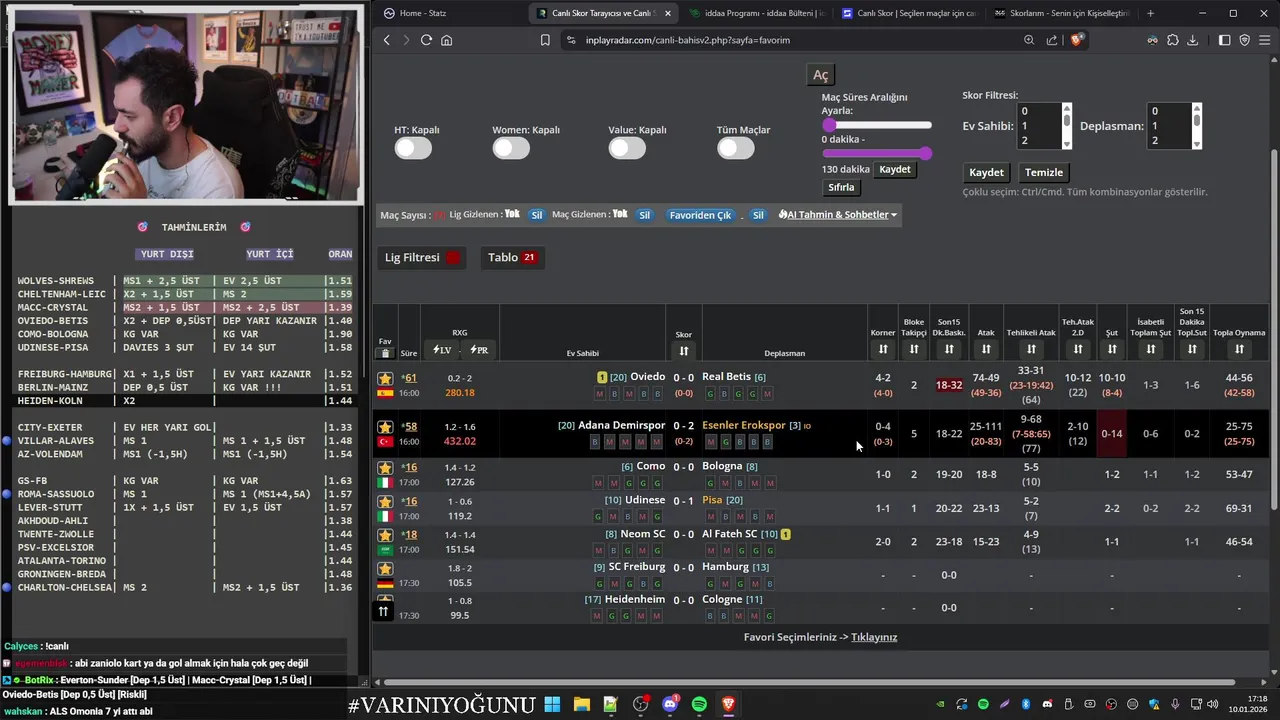The width and height of the screenshot is (1280, 720).
Task: Sort the table by Korner column
Action: pyautogui.click(x=883, y=349)
